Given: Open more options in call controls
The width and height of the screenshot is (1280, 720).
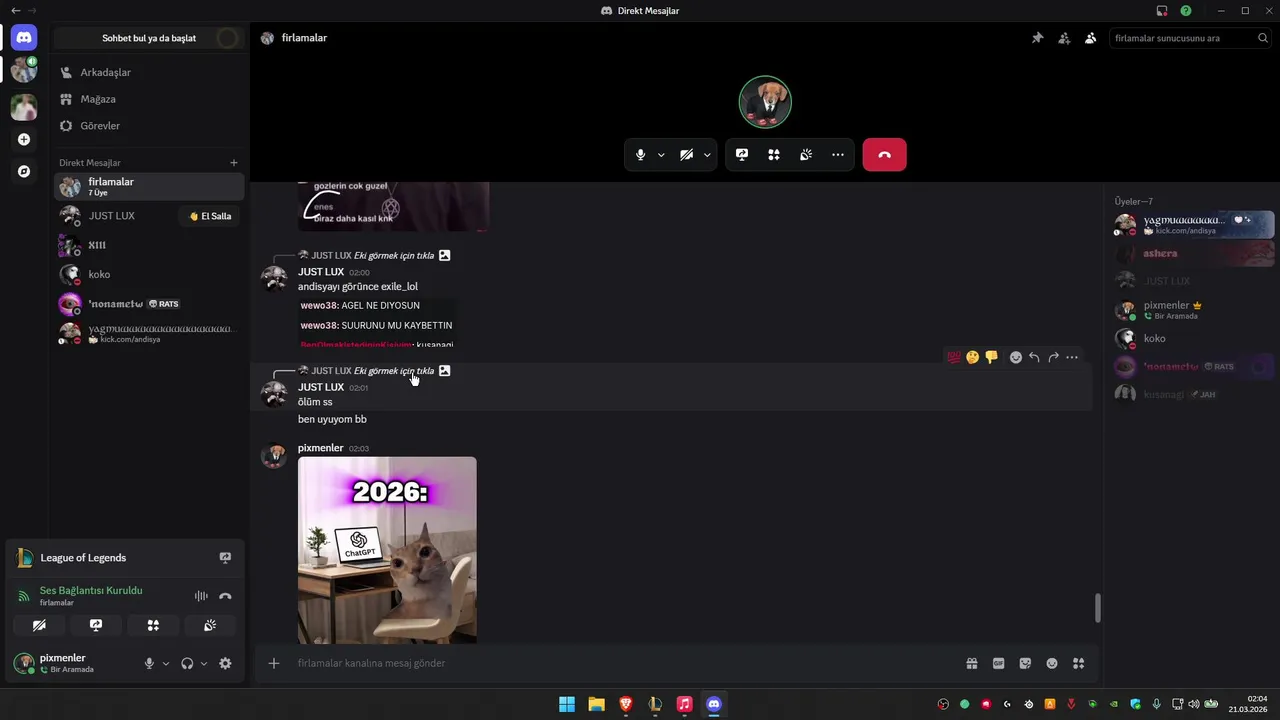Looking at the screenshot, I should (838, 155).
